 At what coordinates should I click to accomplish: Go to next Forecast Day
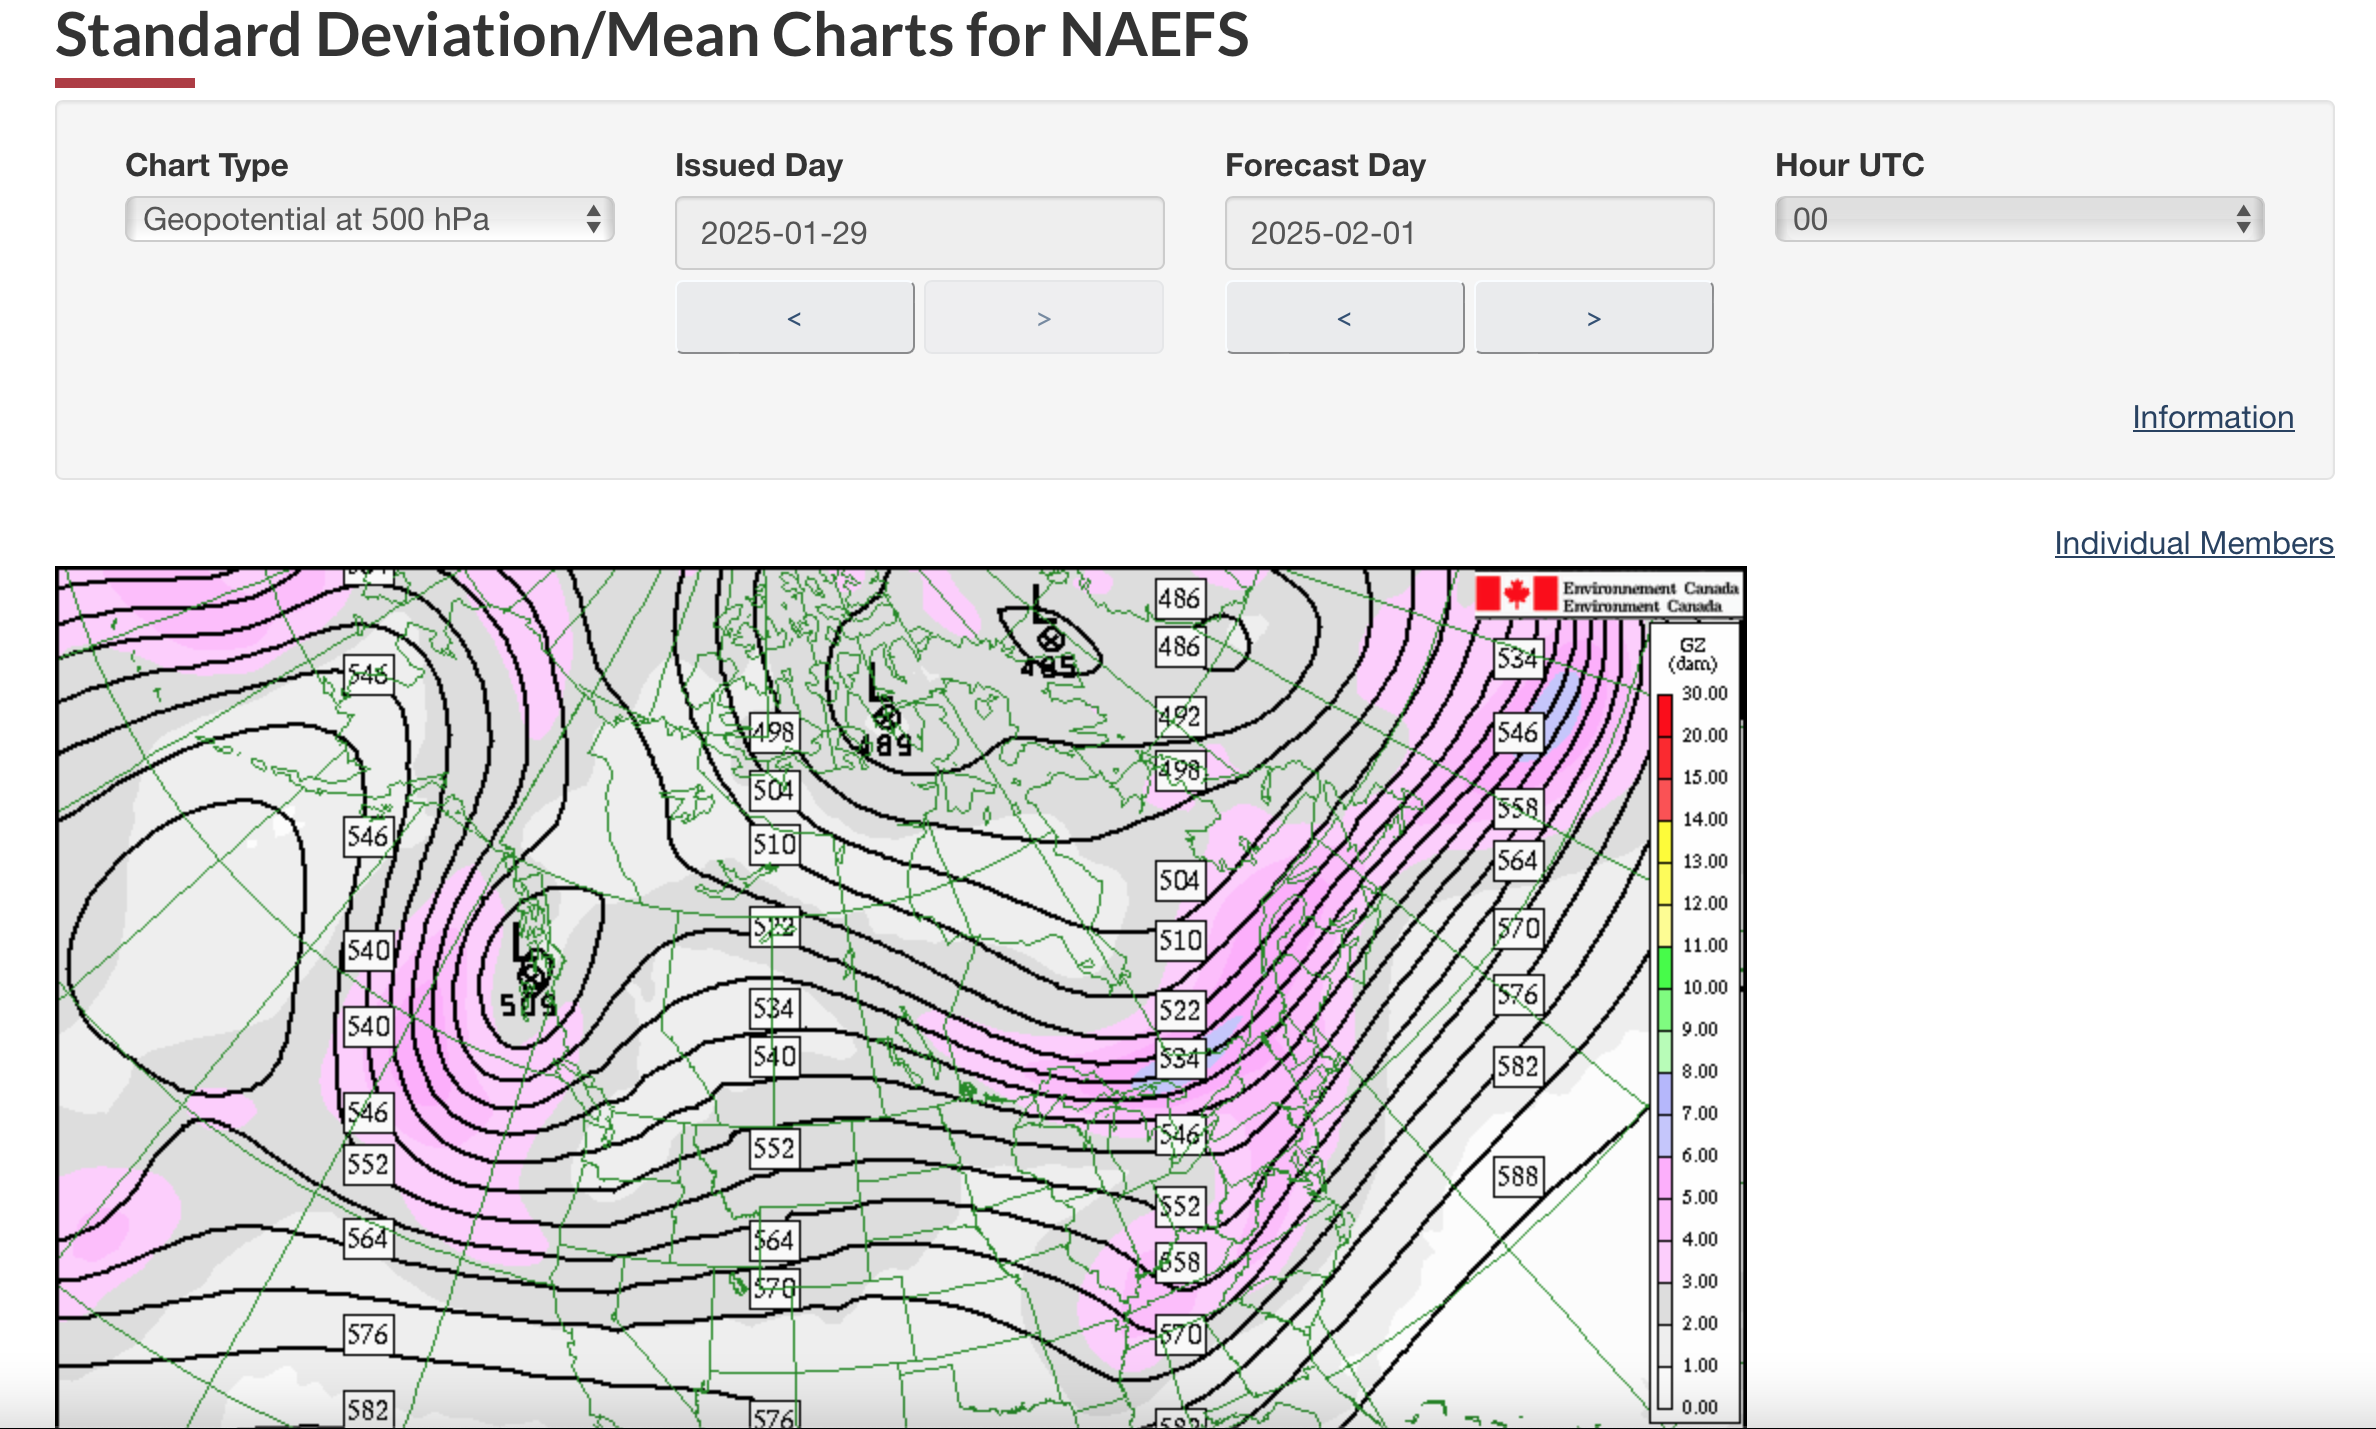[1594, 318]
